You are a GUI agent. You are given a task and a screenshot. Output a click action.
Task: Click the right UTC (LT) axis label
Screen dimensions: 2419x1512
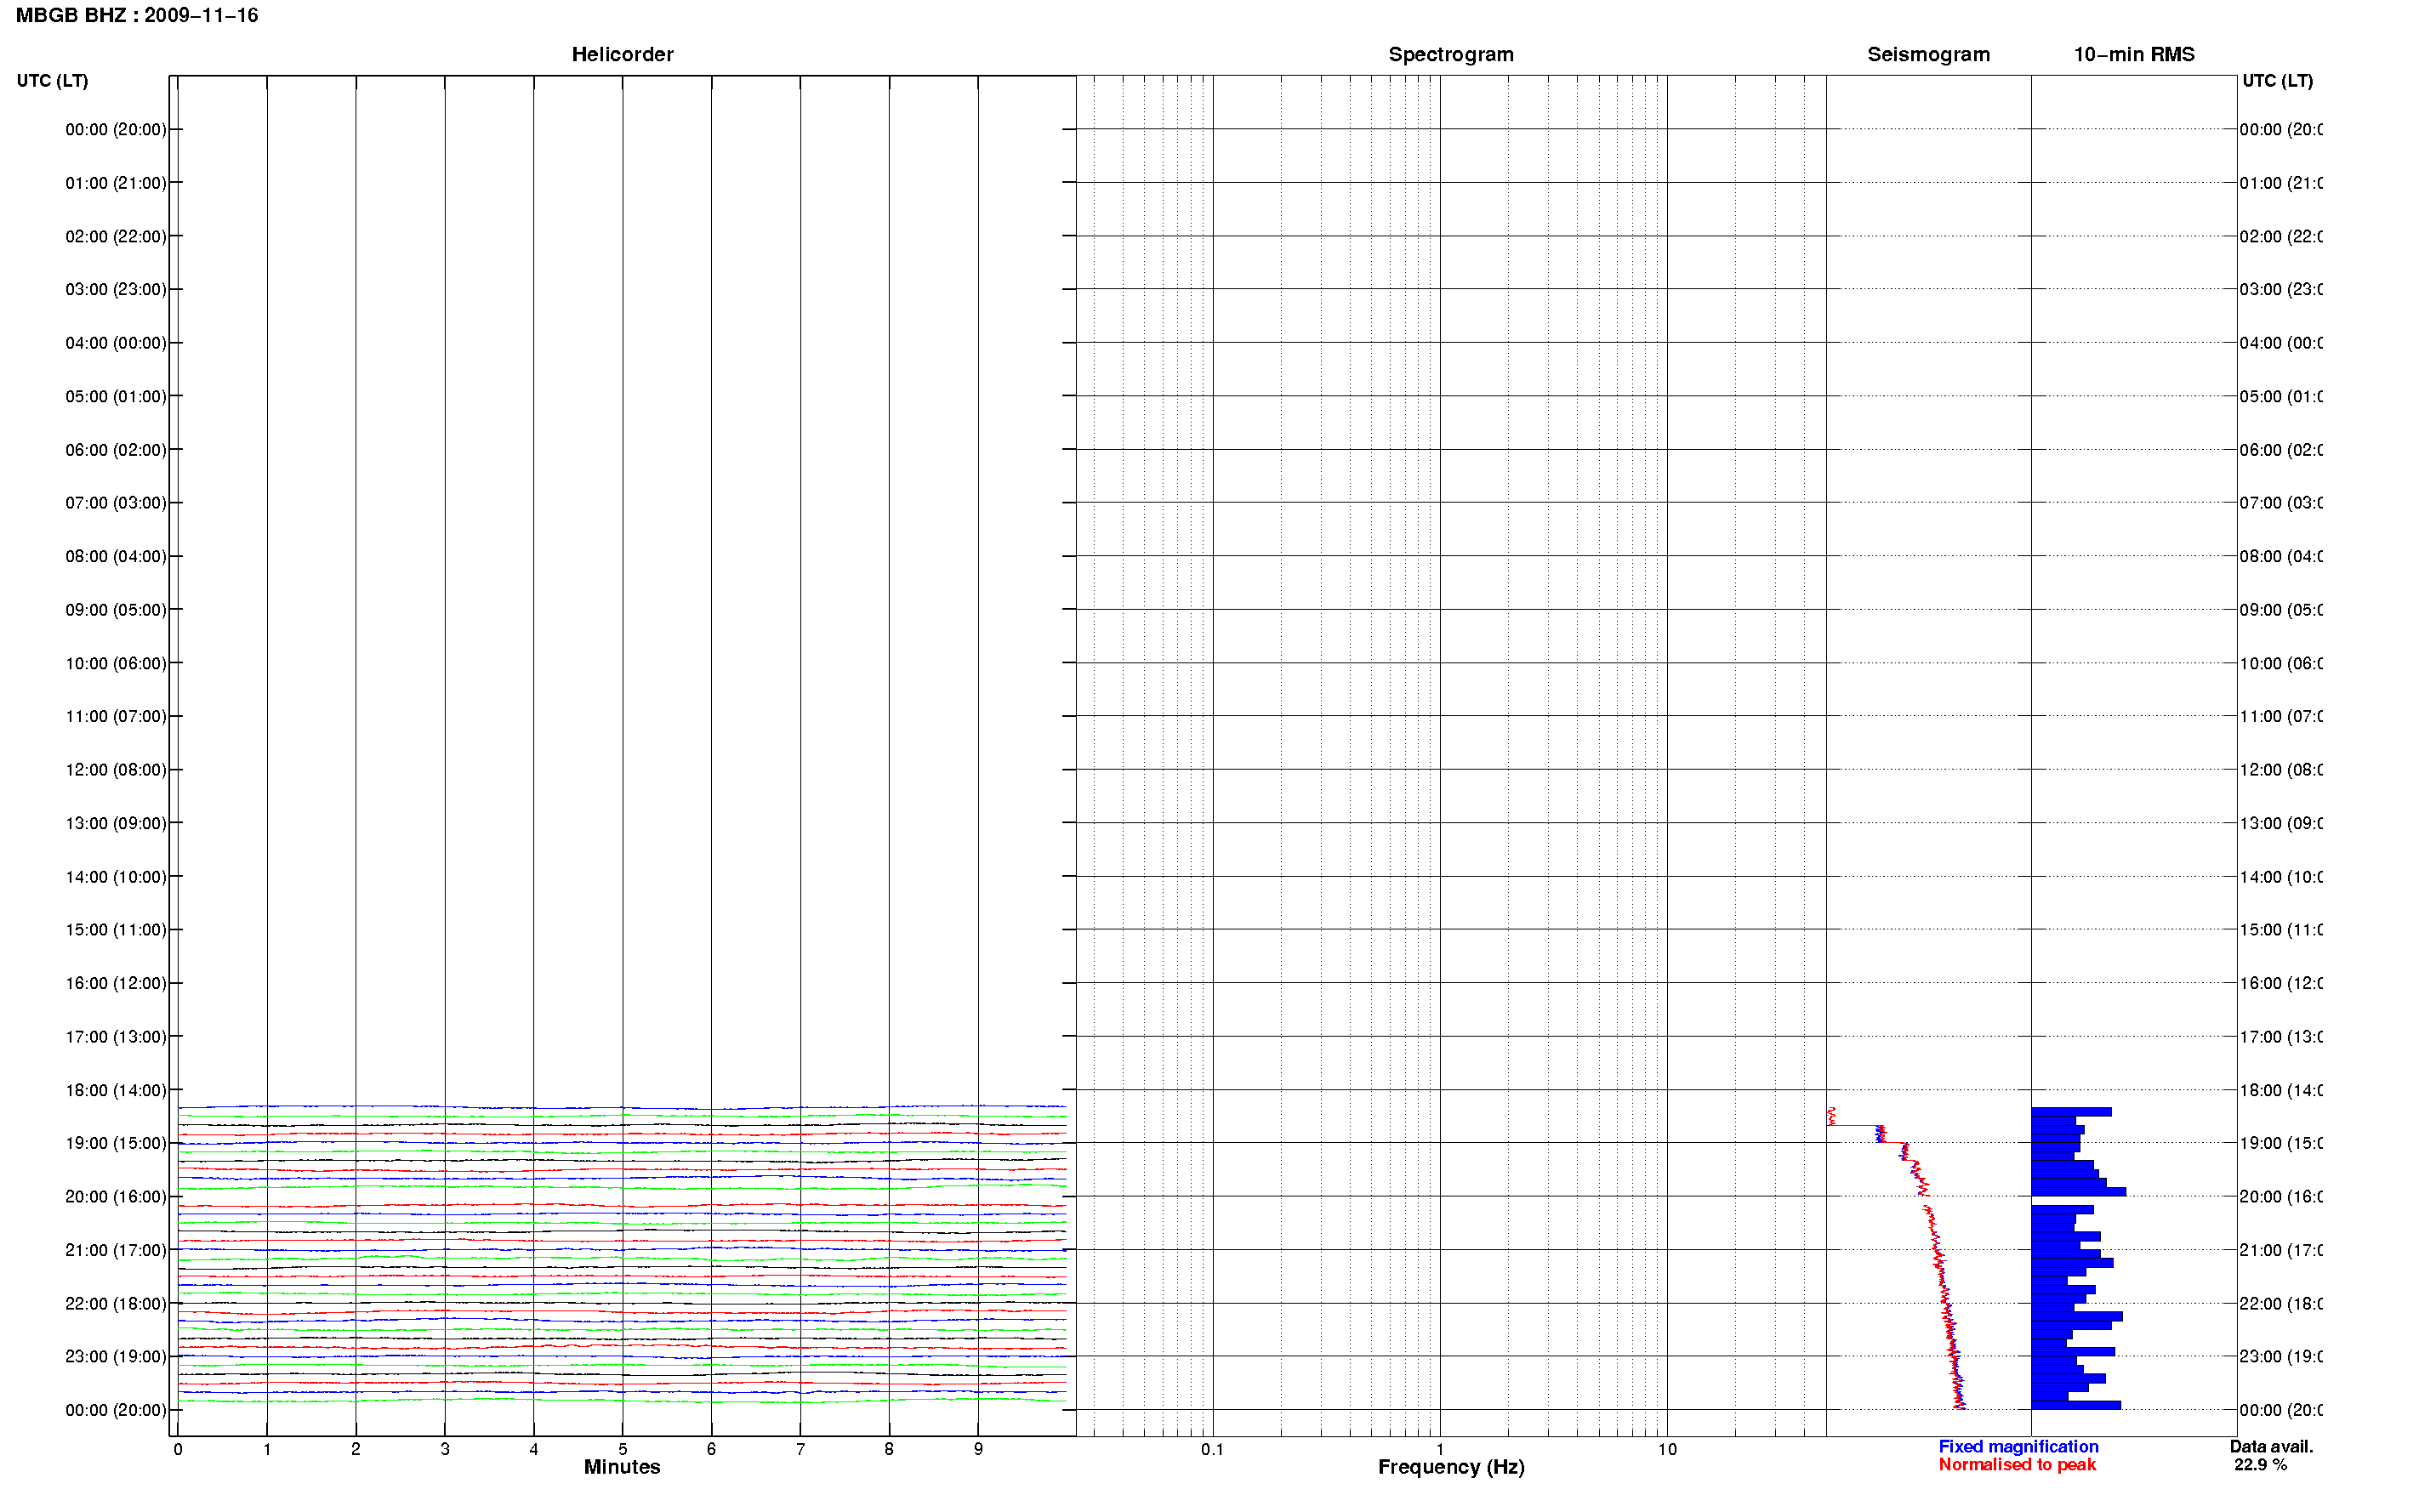[x=2277, y=81]
